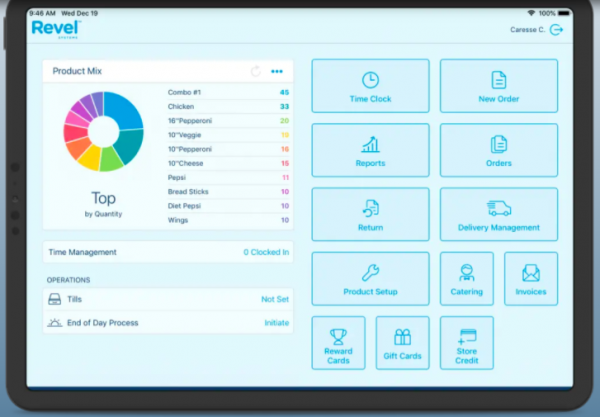This screenshot has height=417, width=600.
Task: Refresh the Product Mix widget
Action: 256,71
